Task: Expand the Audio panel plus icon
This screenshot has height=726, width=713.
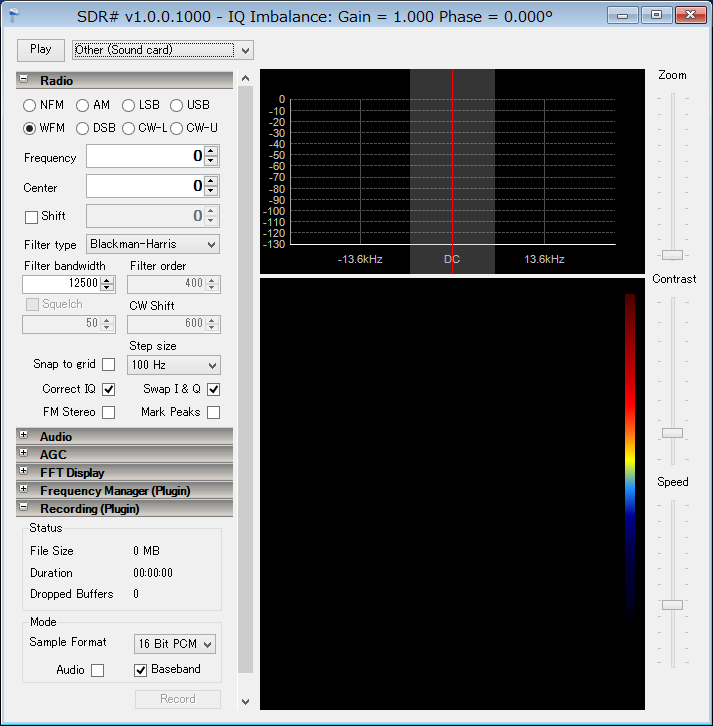Action: 24,436
